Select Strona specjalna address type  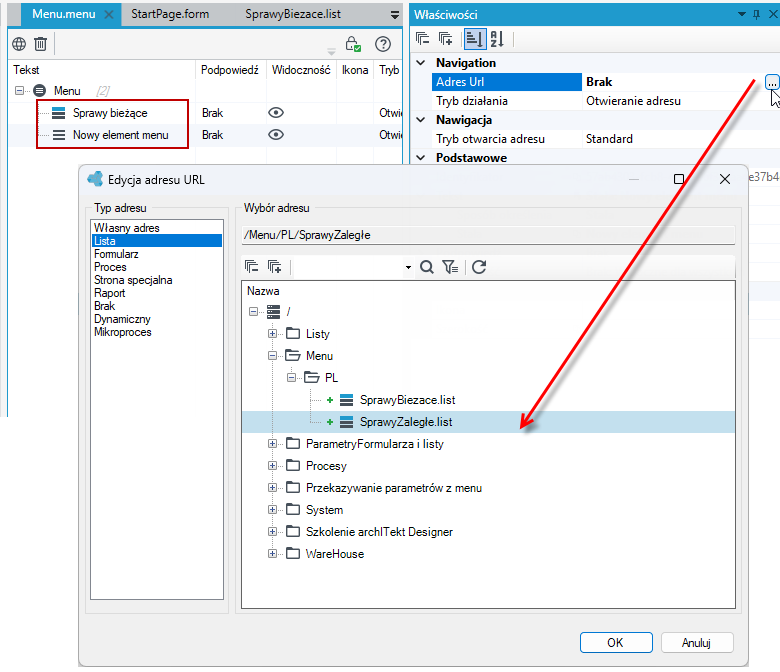coord(133,280)
